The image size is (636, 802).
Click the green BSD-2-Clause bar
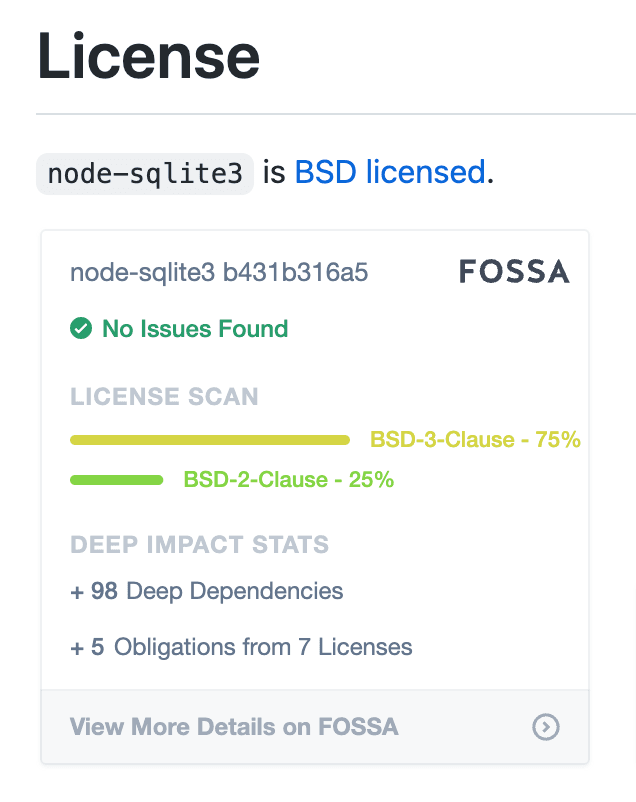coord(117,480)
